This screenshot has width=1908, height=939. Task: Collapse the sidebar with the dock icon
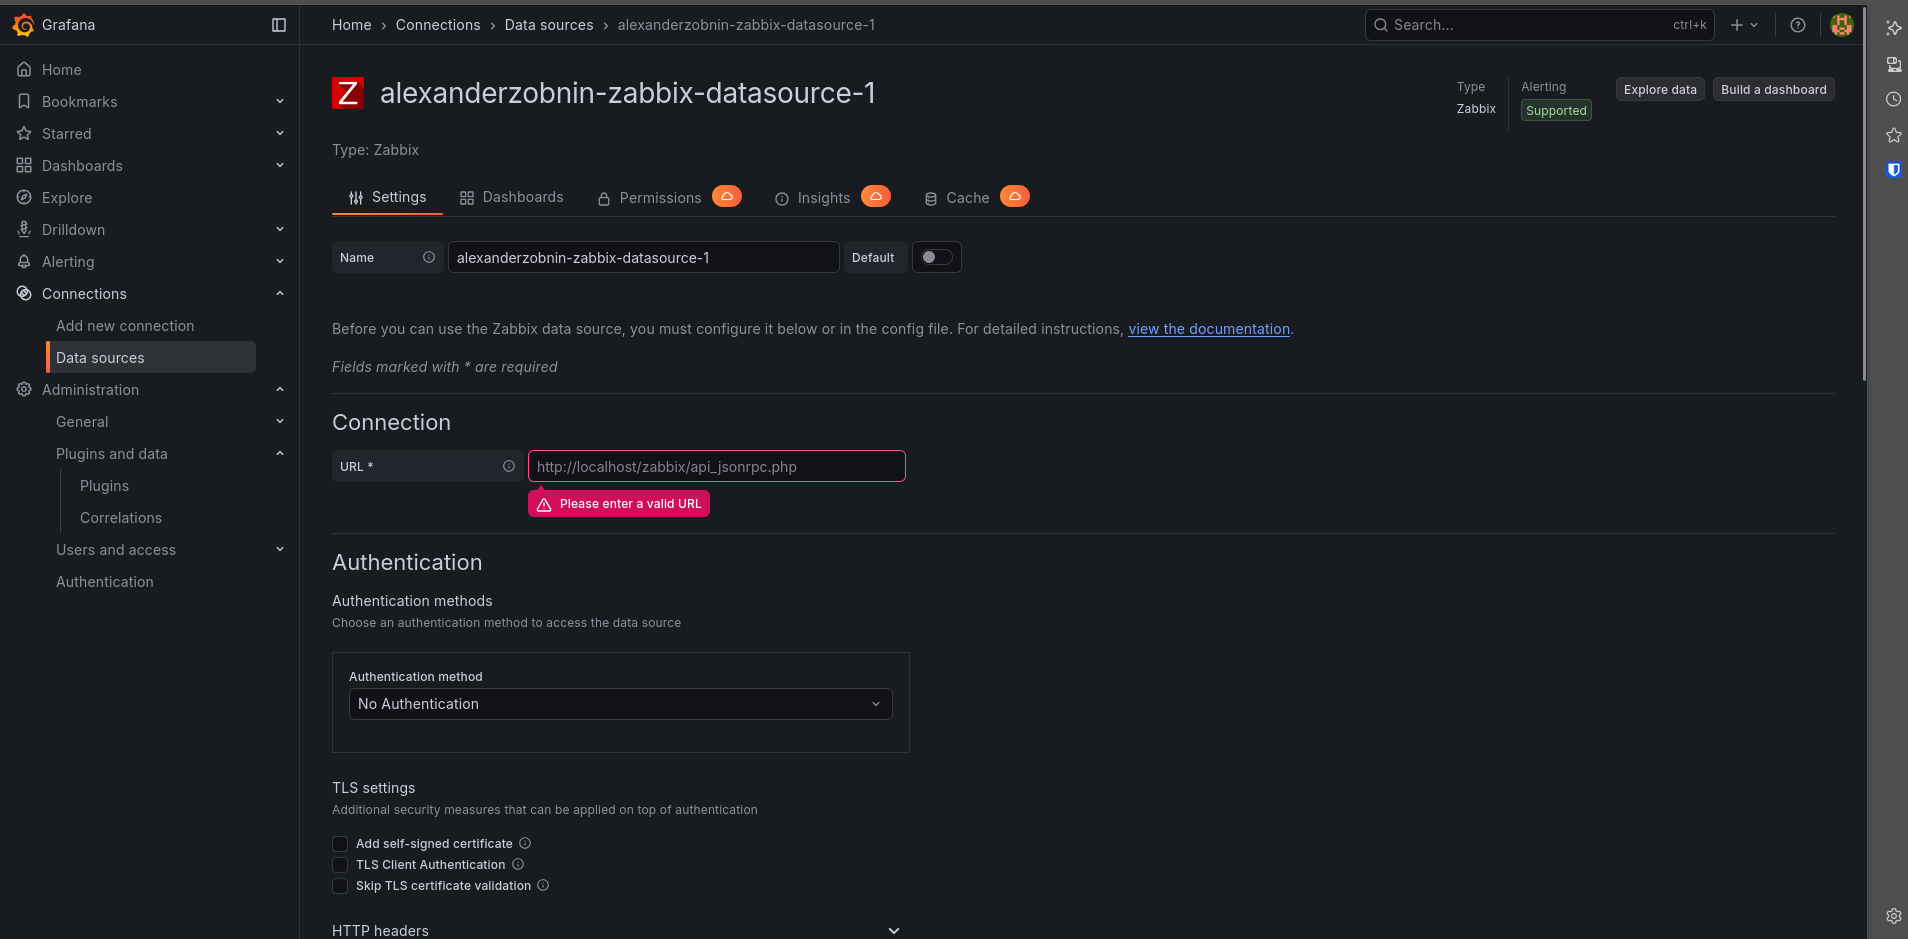(279, 25)
